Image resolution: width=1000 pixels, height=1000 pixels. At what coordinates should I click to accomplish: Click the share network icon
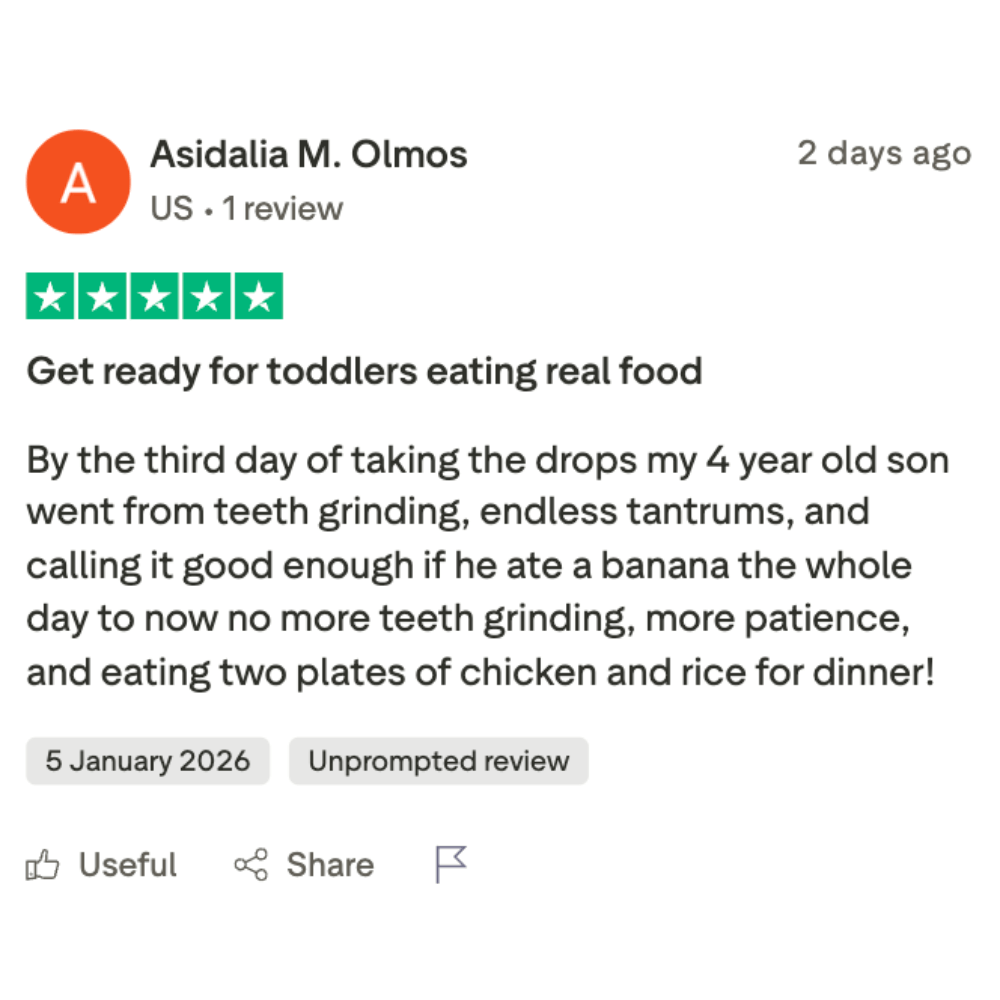[x=251, y=865]
